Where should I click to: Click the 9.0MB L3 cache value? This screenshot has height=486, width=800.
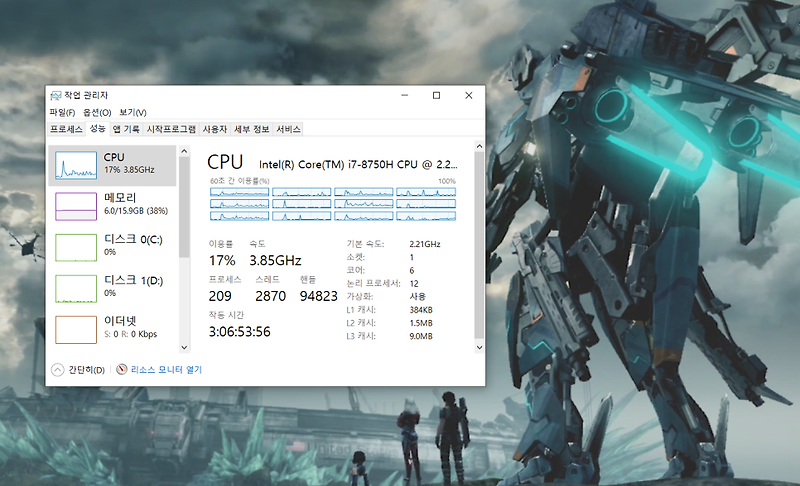421,337
